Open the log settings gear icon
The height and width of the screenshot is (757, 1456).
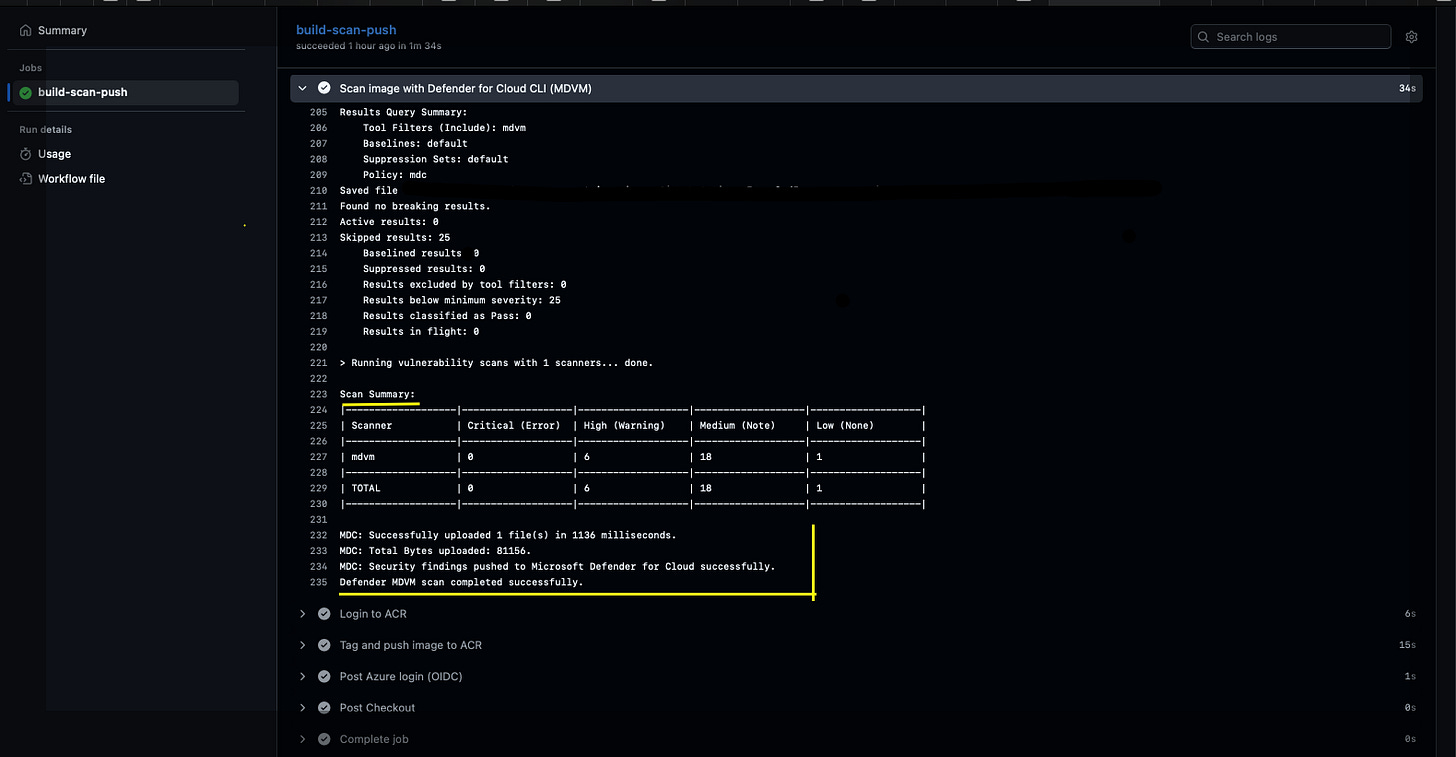pos(1412,37)
